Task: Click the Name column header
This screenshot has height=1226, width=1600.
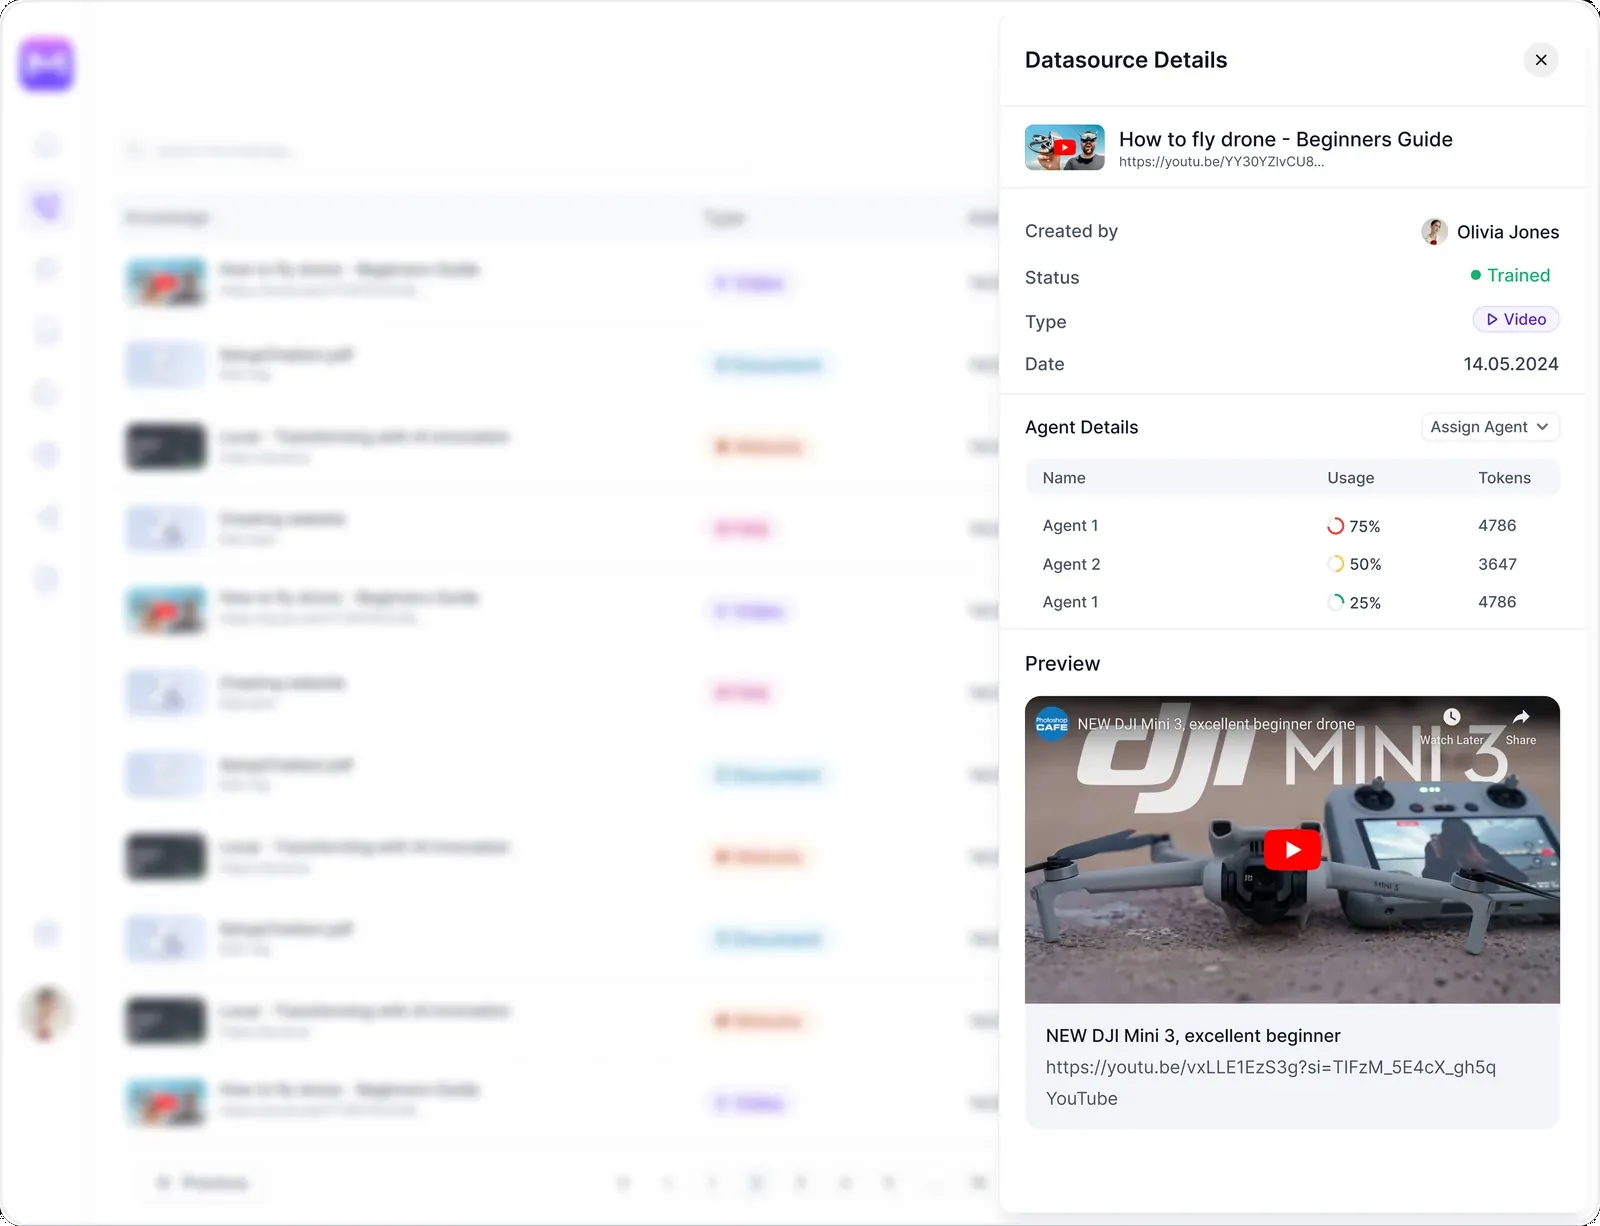Action: 1064,478
